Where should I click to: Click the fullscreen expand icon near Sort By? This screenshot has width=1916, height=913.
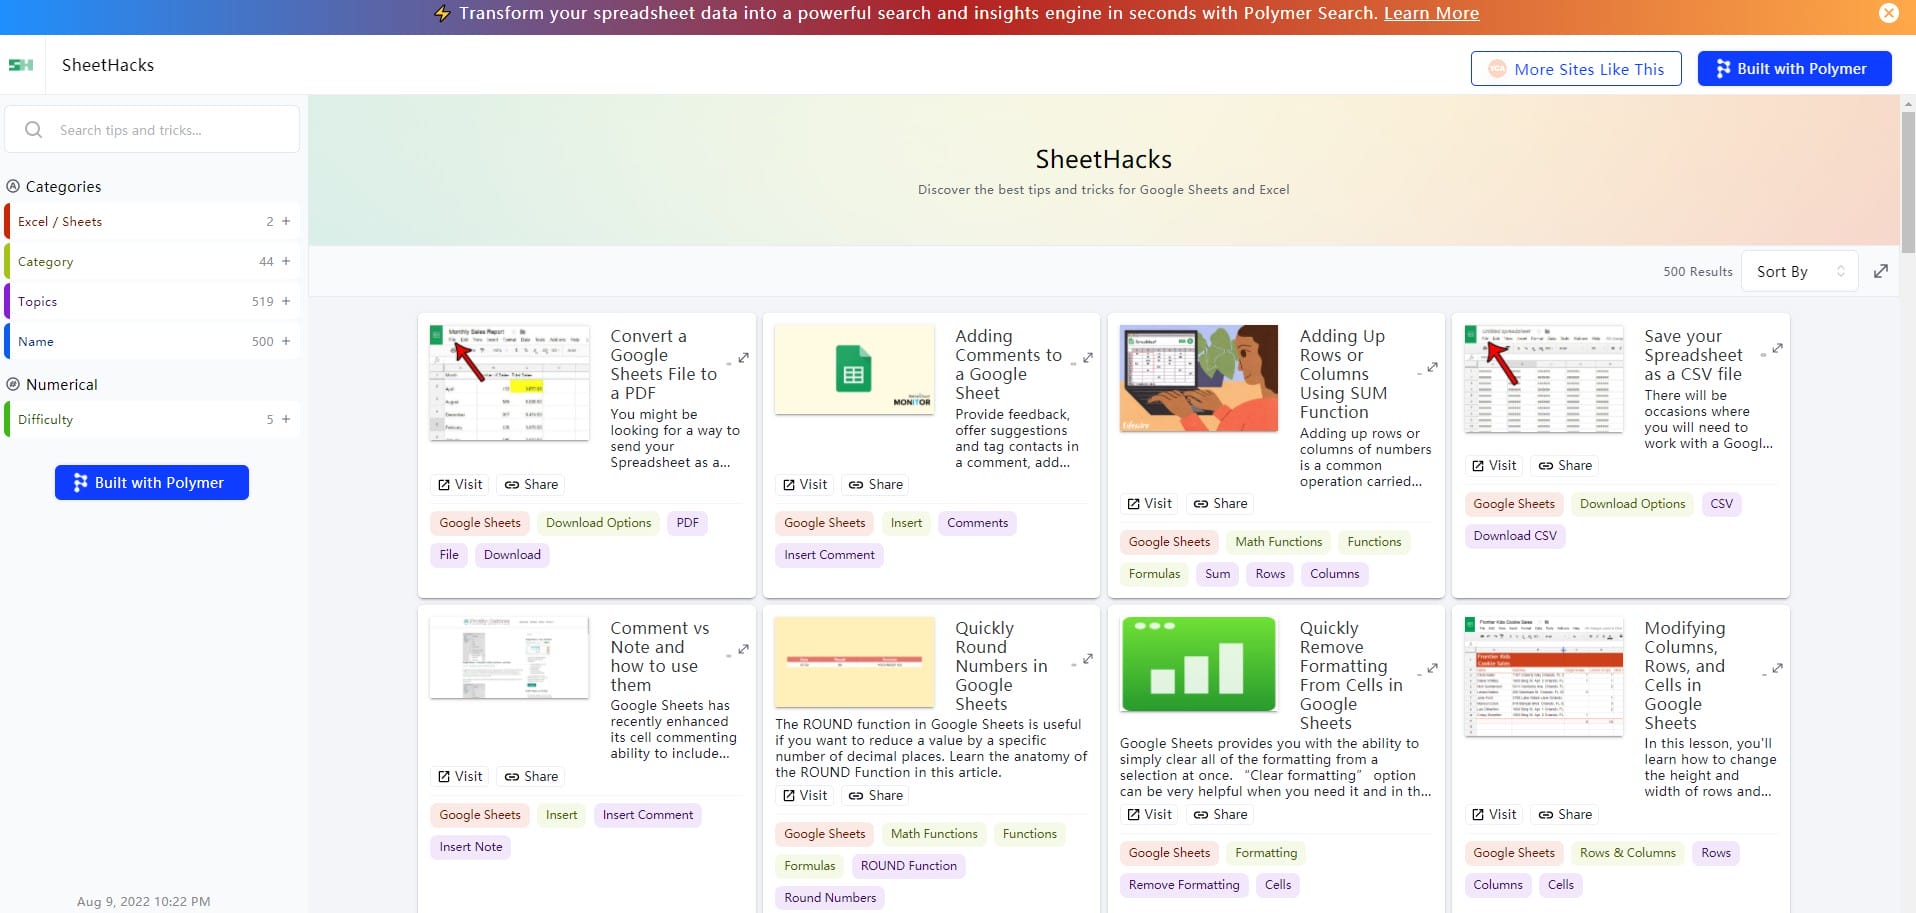[1880, 271]
